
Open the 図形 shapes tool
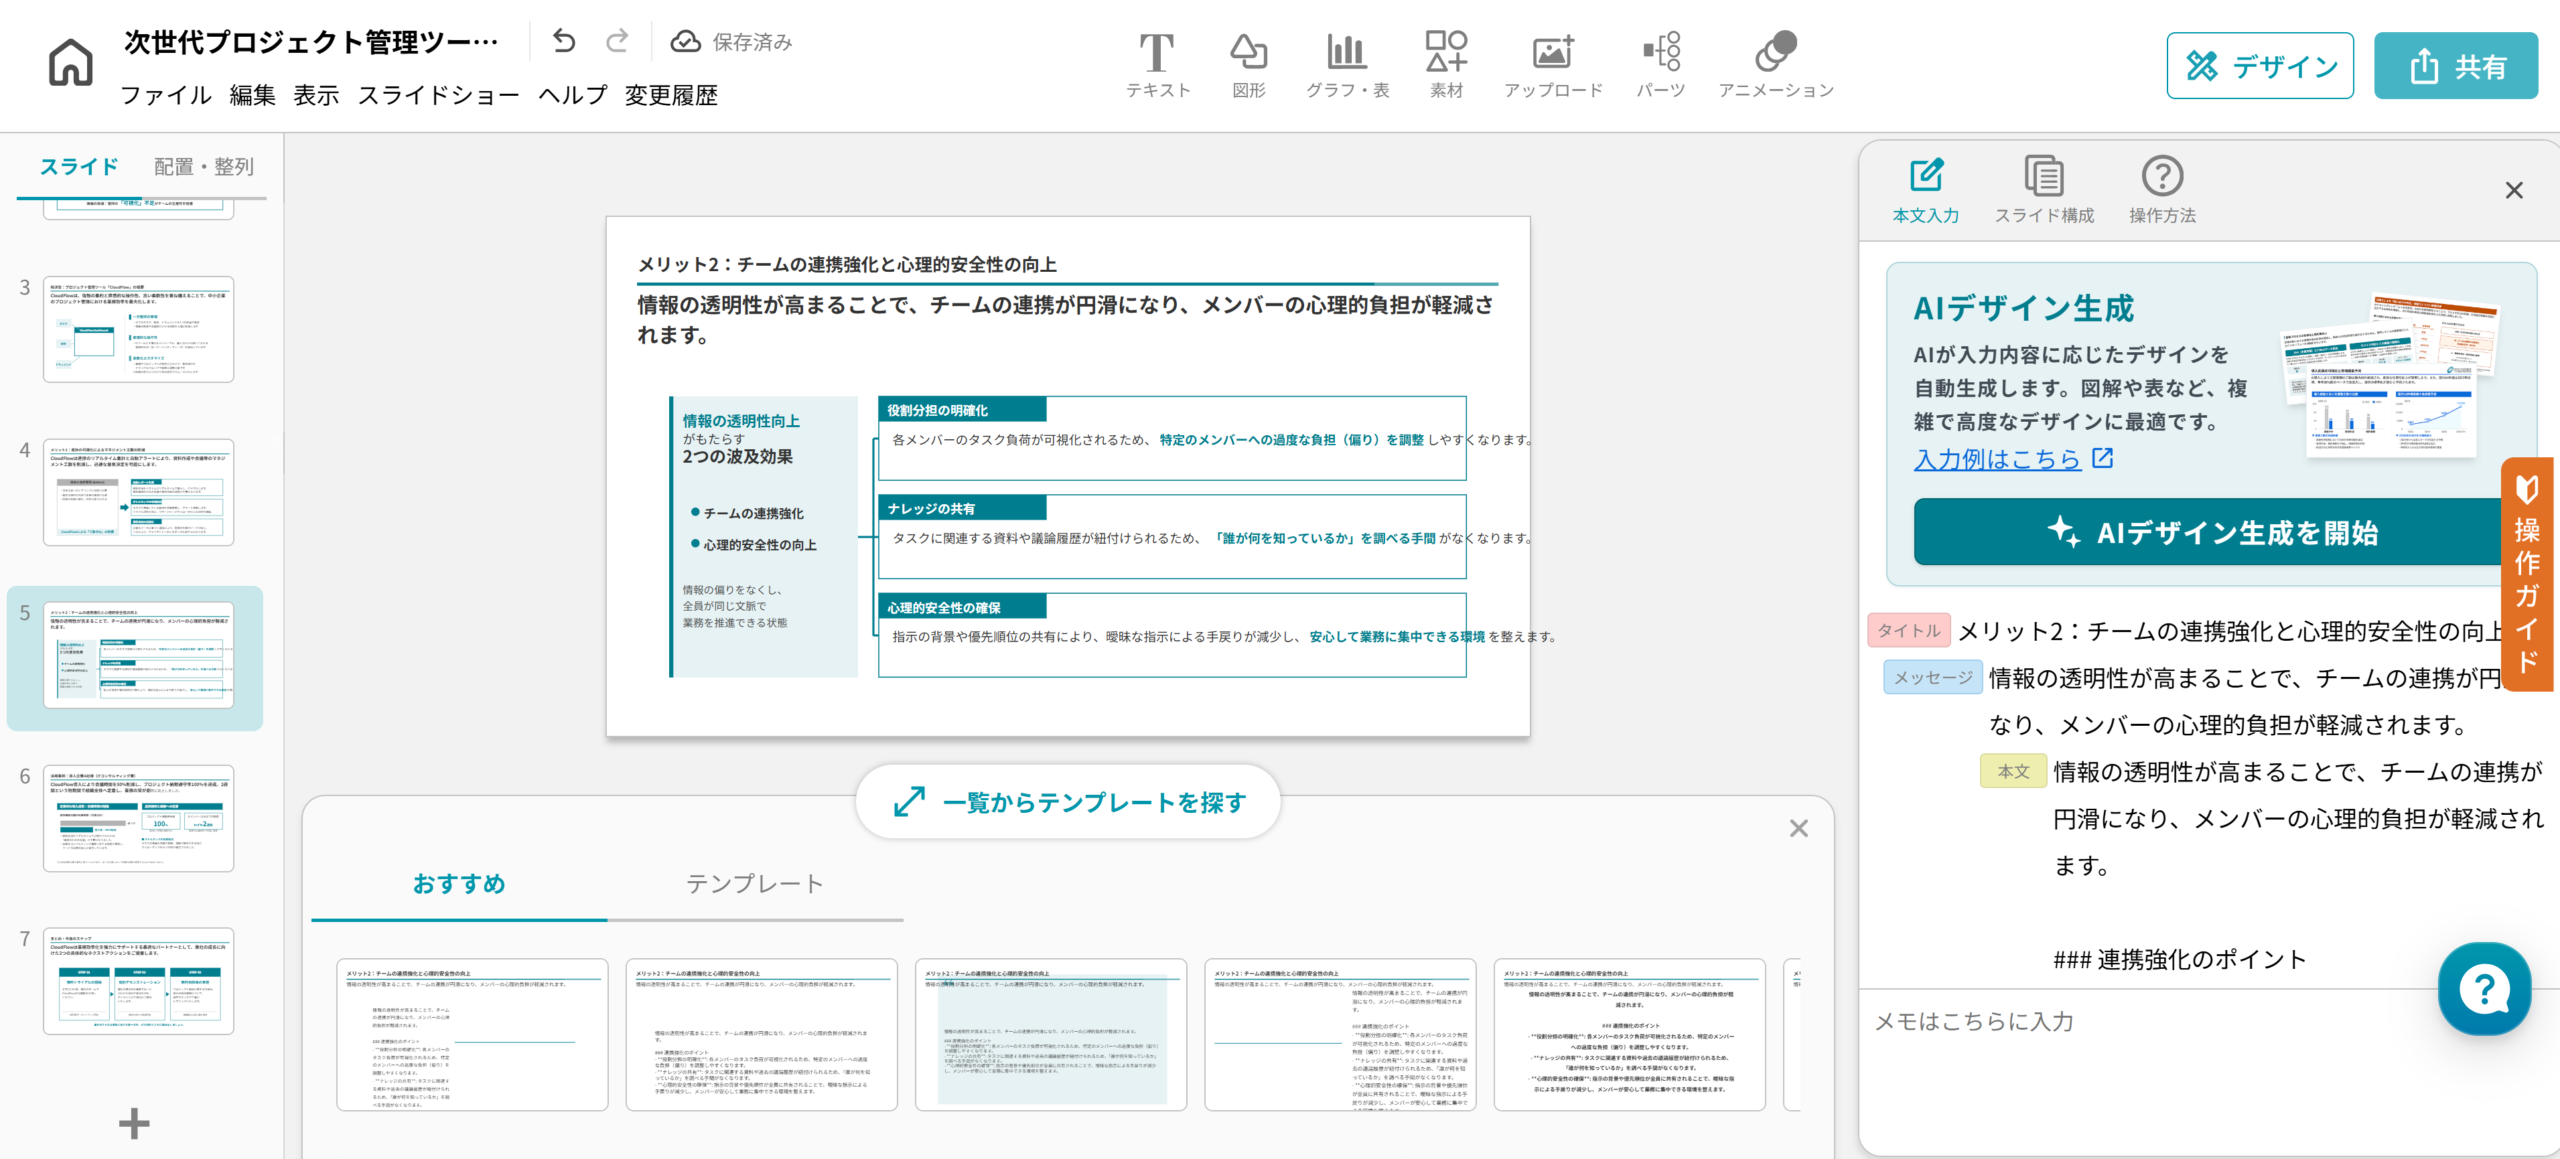pyautogui.click(x=1249, y=65)
